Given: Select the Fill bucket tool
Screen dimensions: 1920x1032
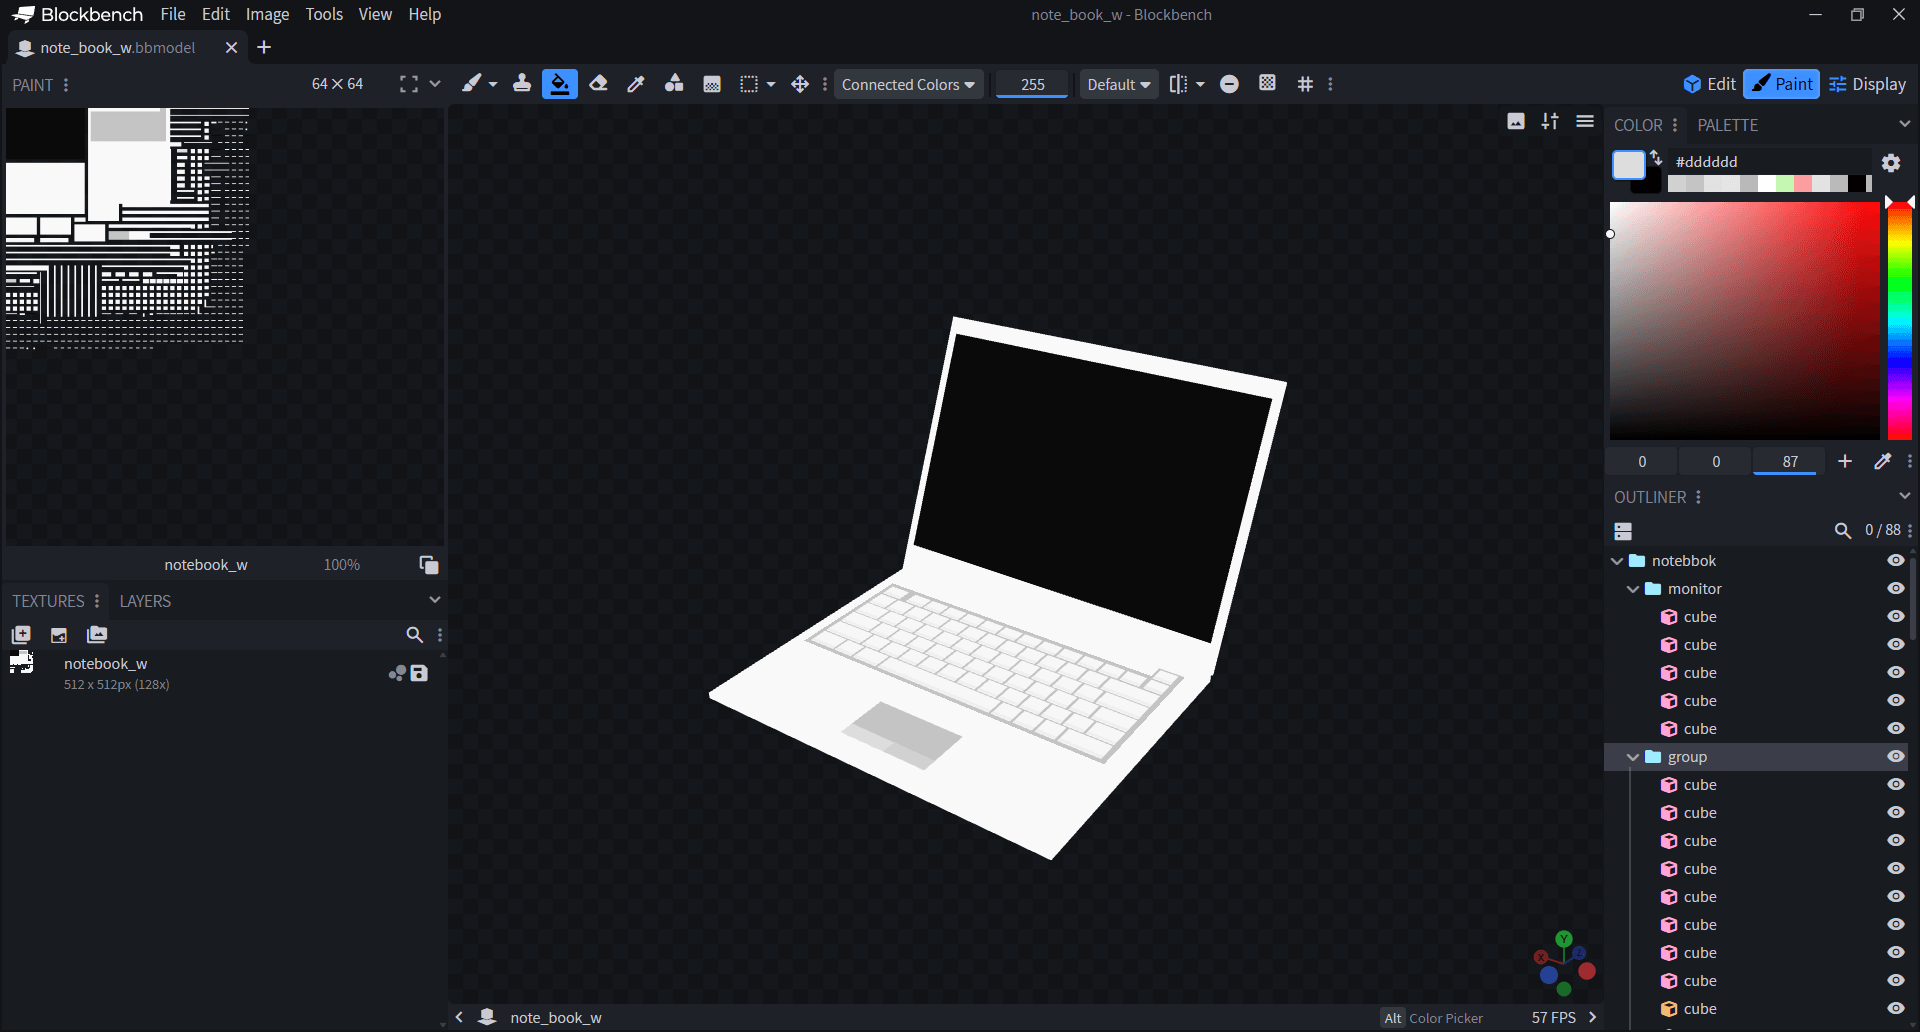Looking at the screenshot, I should point(560,84).
